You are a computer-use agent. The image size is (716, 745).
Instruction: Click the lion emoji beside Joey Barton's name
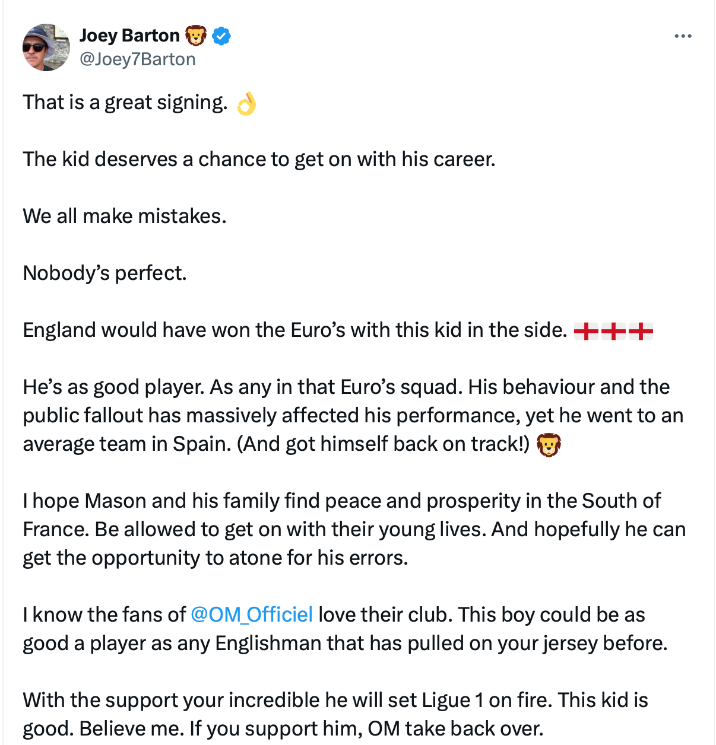(197, 37)
